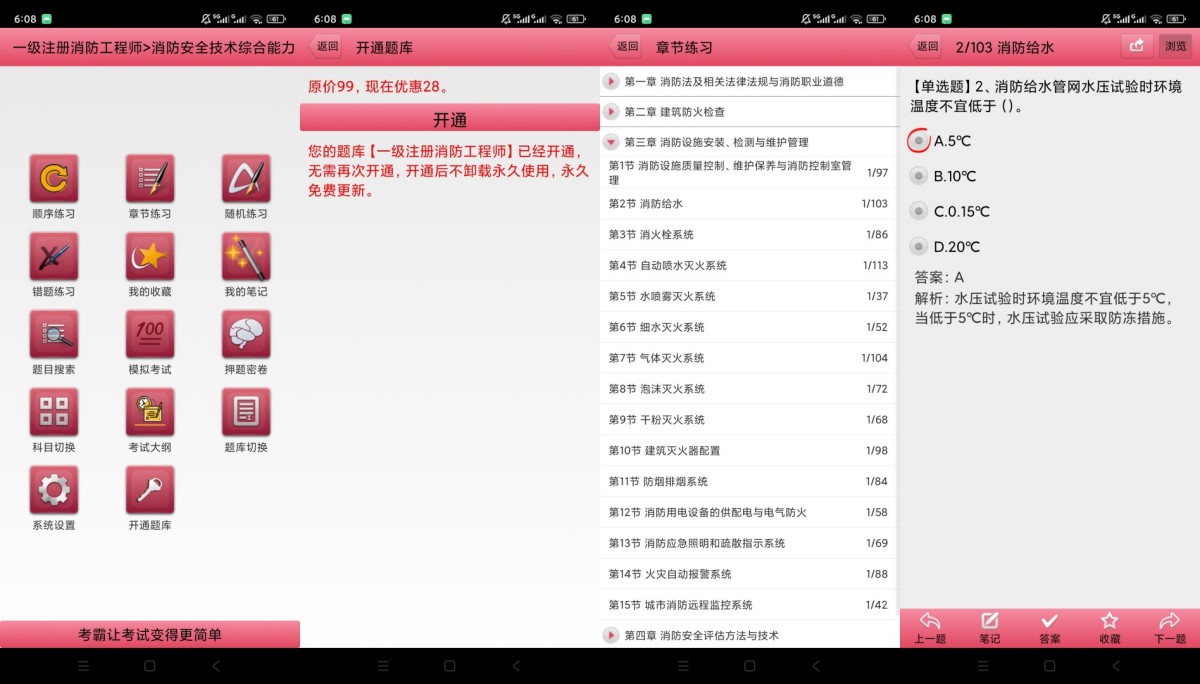The height and width of the screenshot is (684, 1200).
Task: Expand 第四章 消防安全评估方法与技术
Action: [750, 635]
